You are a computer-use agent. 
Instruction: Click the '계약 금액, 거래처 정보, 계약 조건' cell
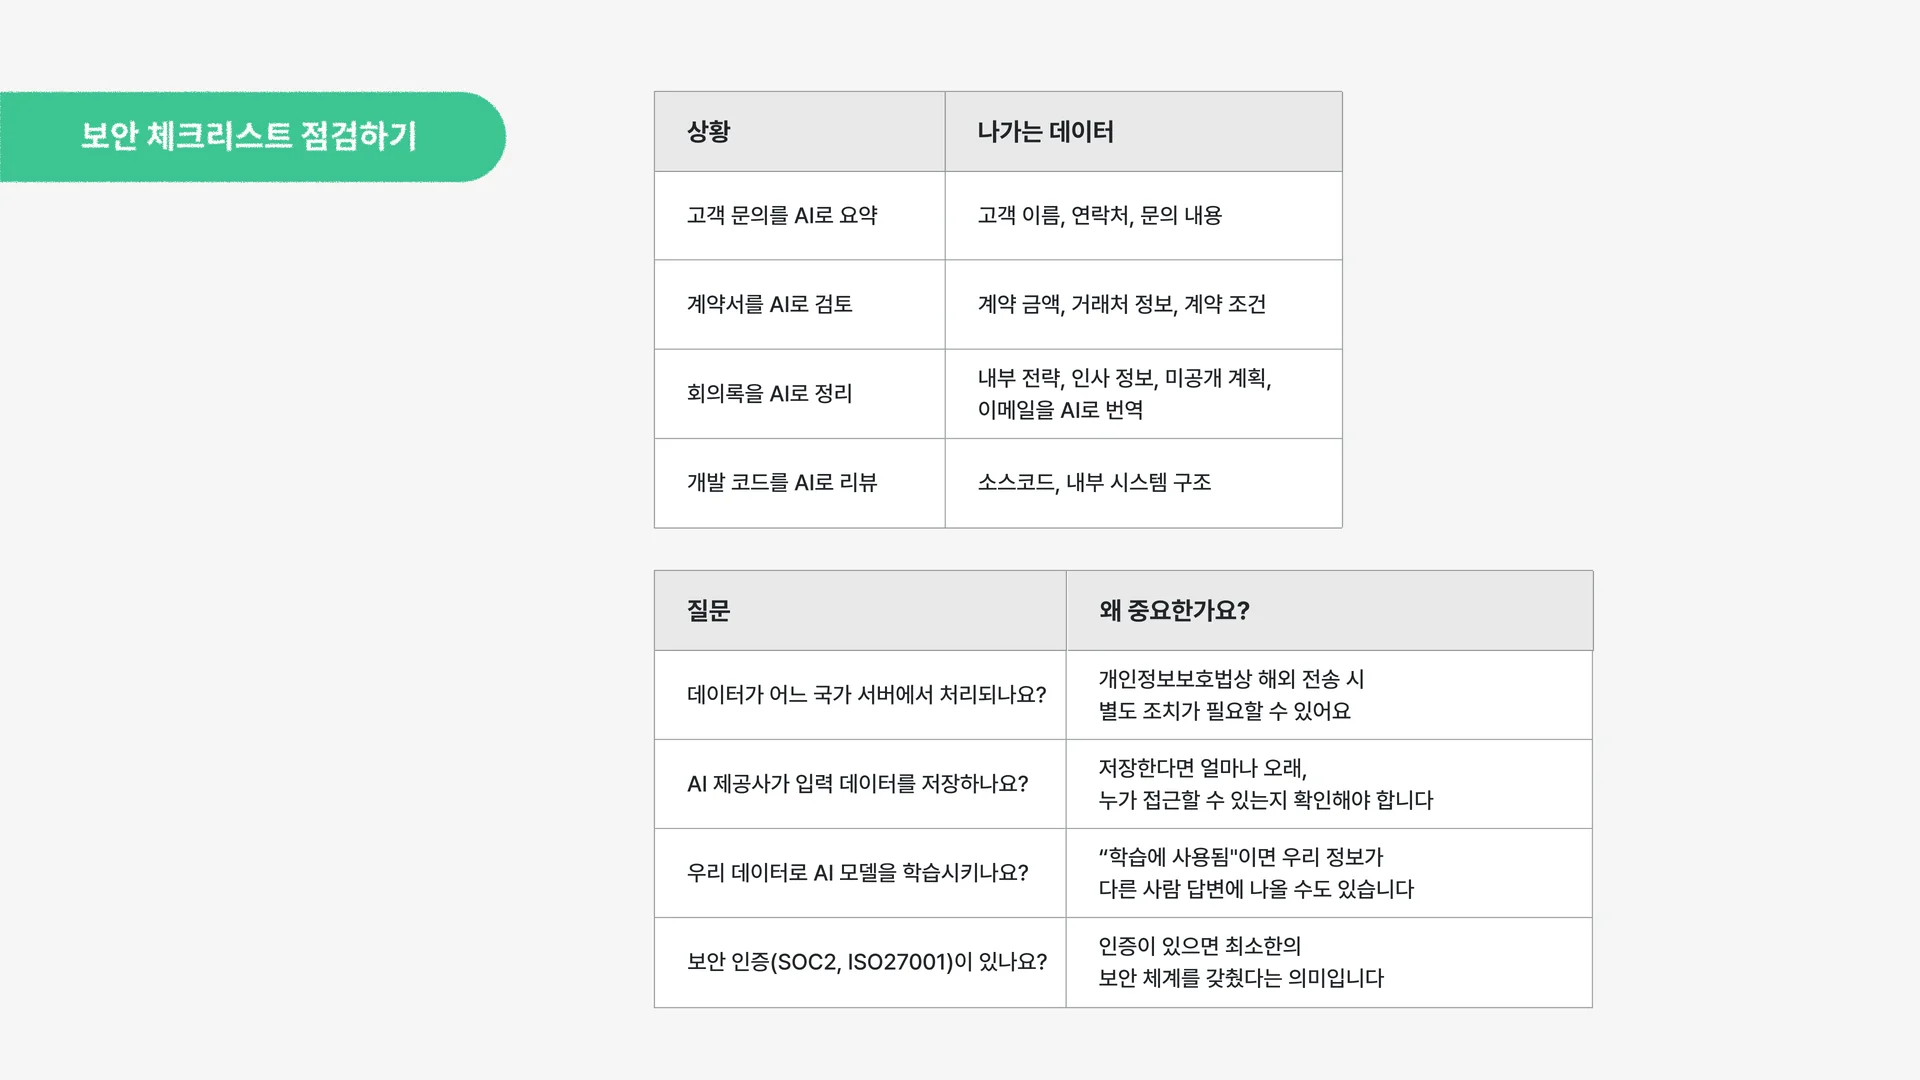tap(1121, 305)
